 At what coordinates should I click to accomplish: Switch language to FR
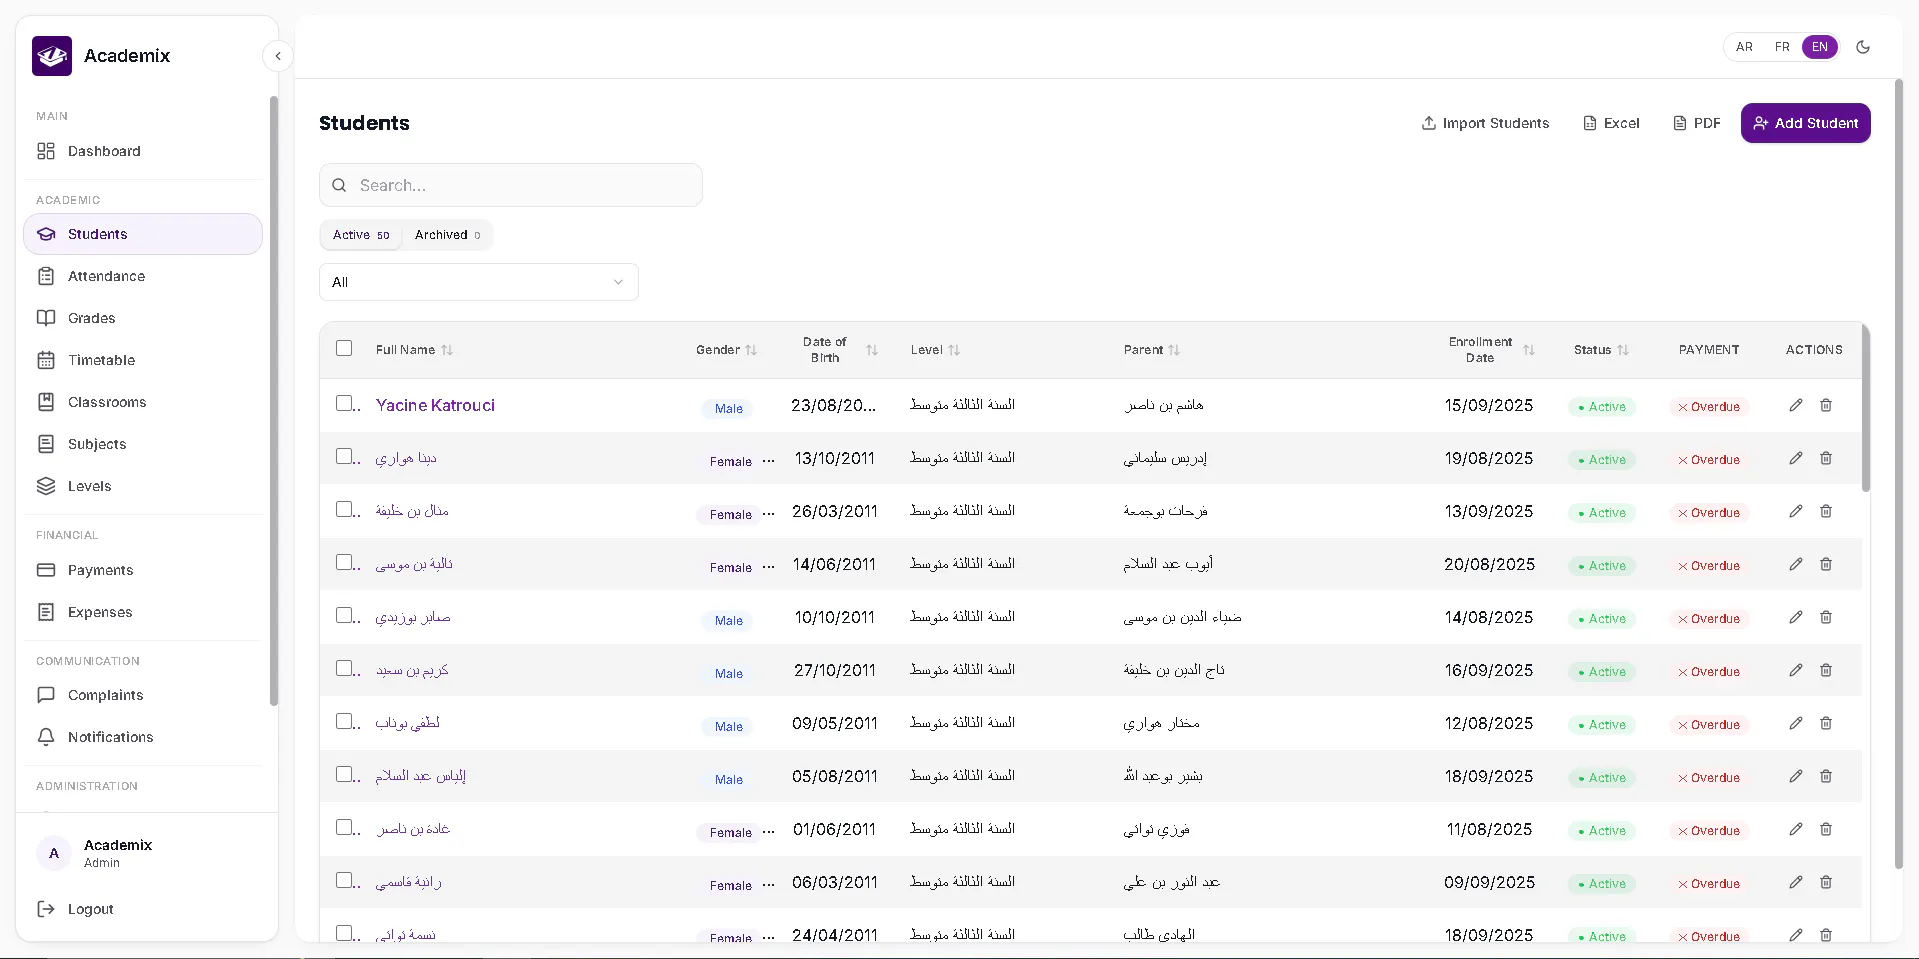point(1782,47)
